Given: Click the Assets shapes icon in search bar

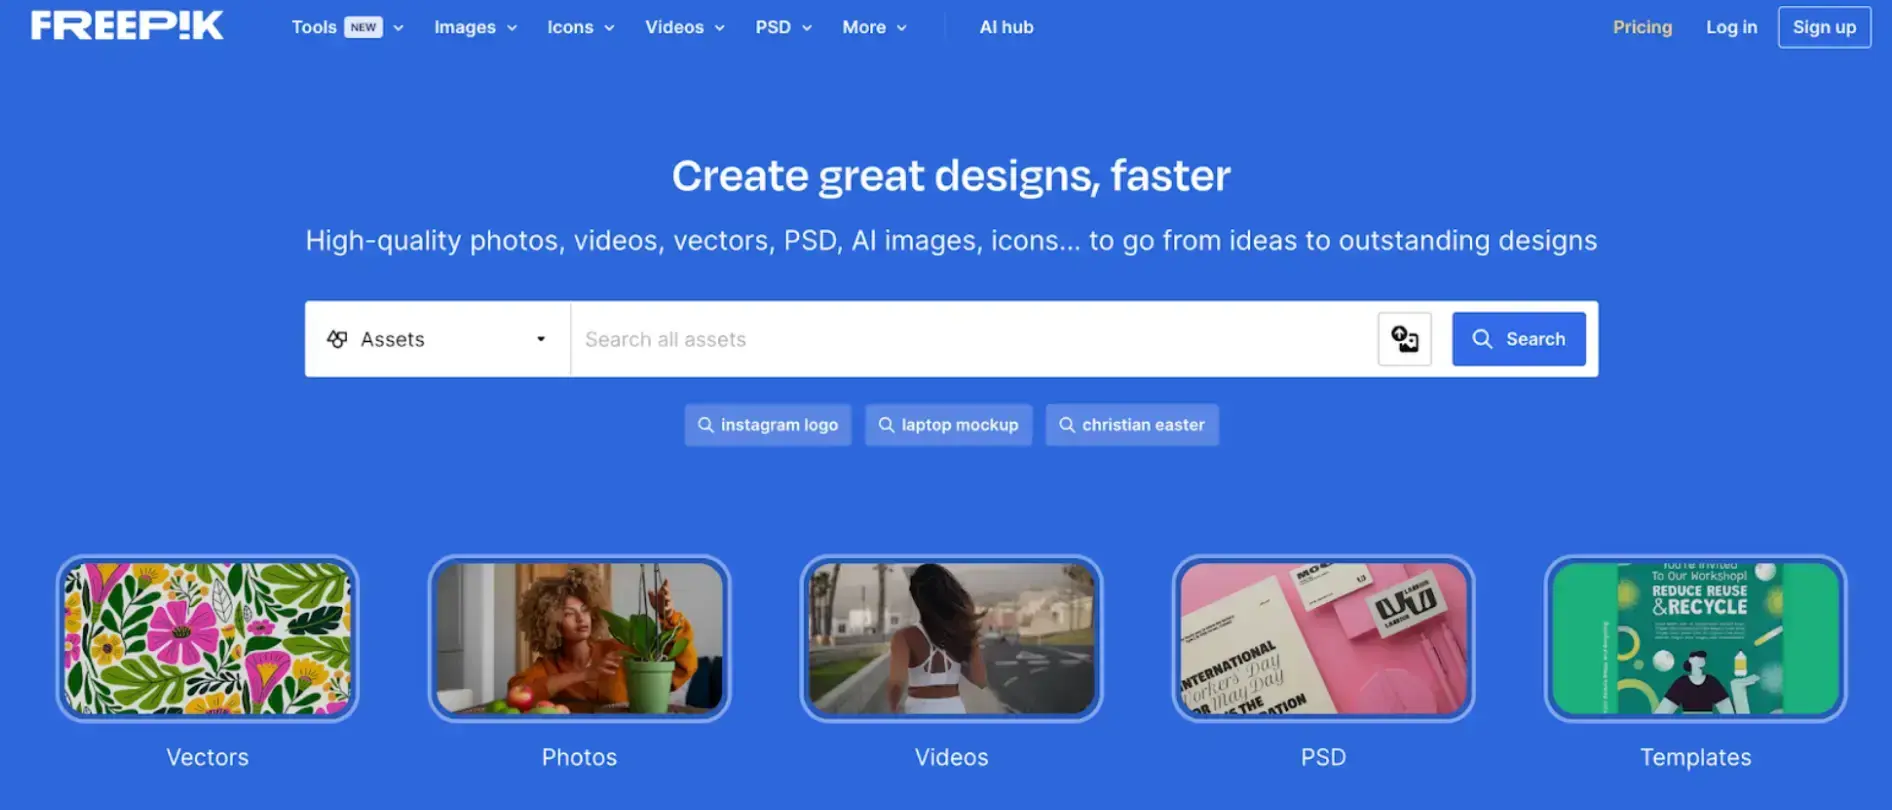Looking at the screenshot, I should point(338,339).
